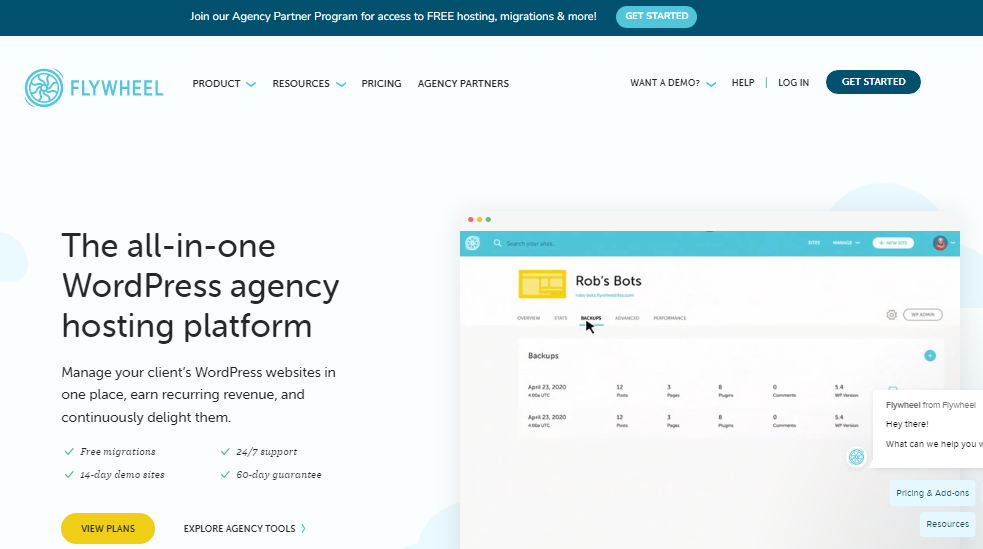Click the Resources chat option
Viewport: 983px width, 549px height.
coord(947,524)
